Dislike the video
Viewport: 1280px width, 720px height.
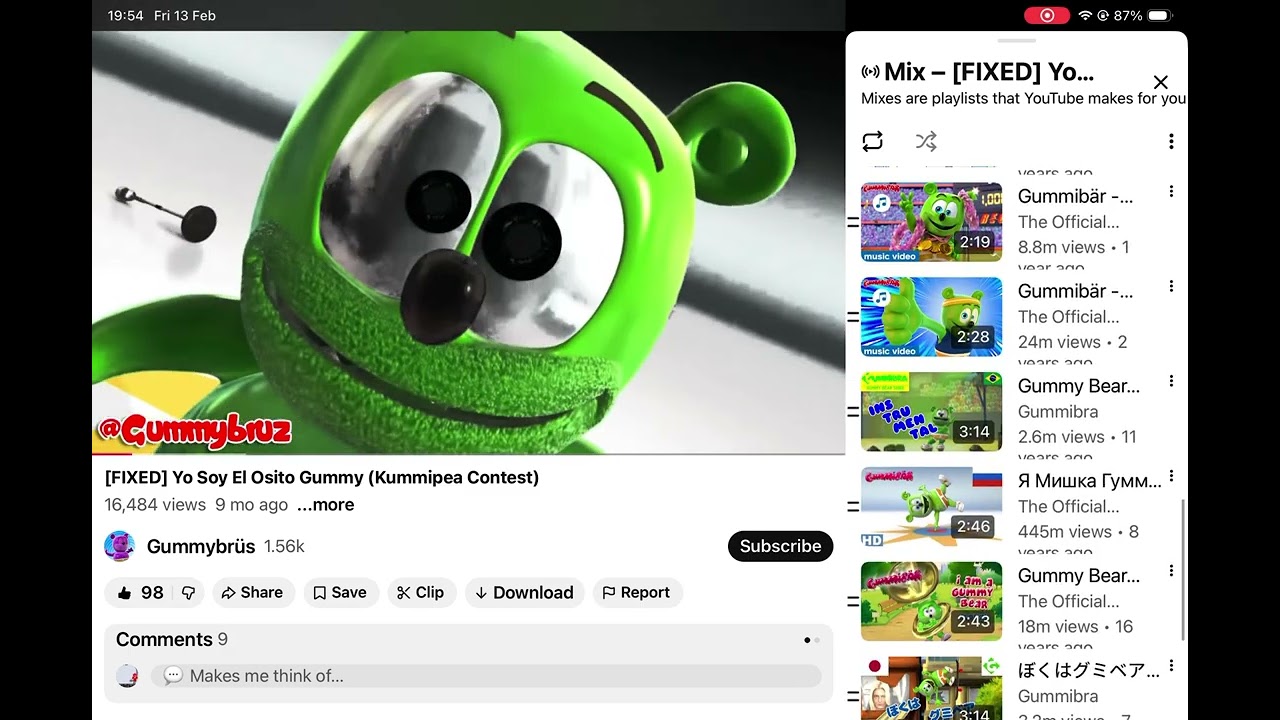pos(188,593)
